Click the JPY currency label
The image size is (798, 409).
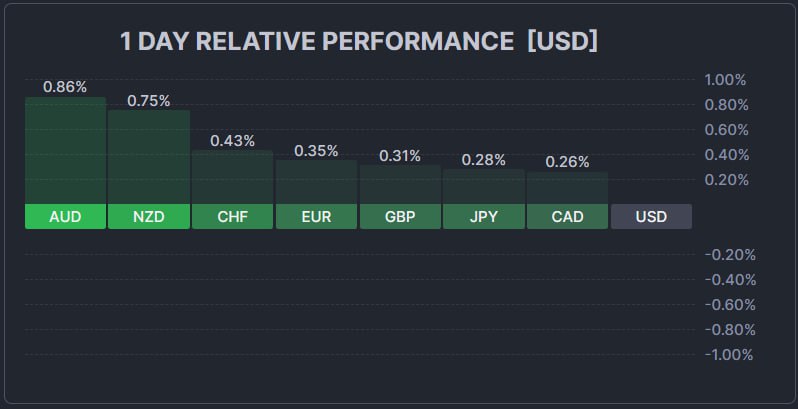point(483,216)
